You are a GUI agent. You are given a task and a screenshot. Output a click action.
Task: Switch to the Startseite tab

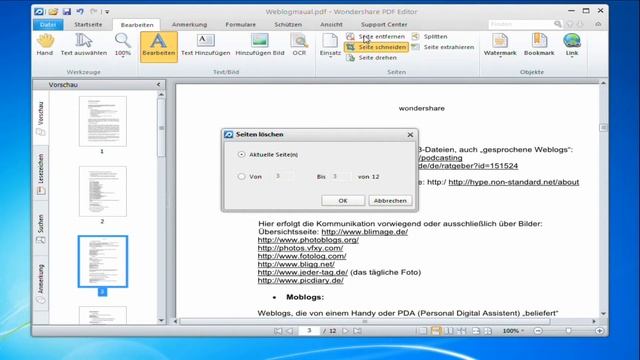click(x=88, y=25)
